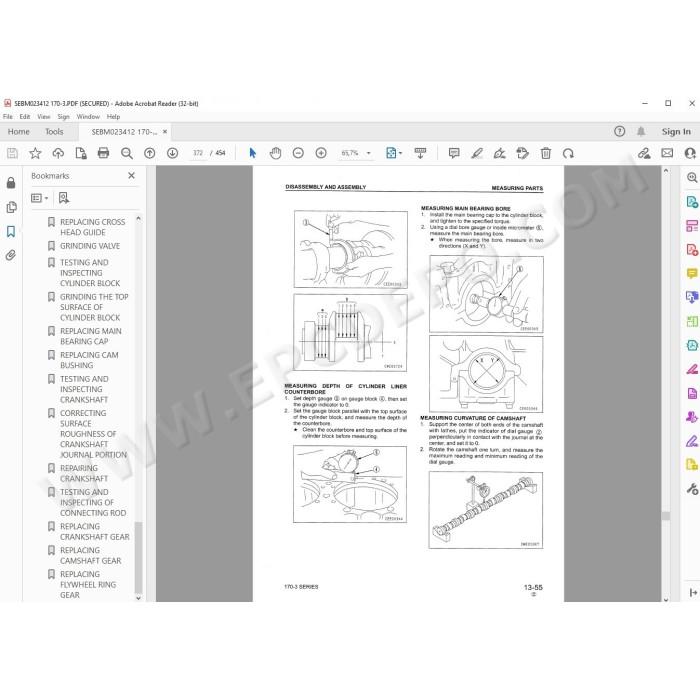Add a comment note icon
700x700 pixels.
(x=454, y=154)
